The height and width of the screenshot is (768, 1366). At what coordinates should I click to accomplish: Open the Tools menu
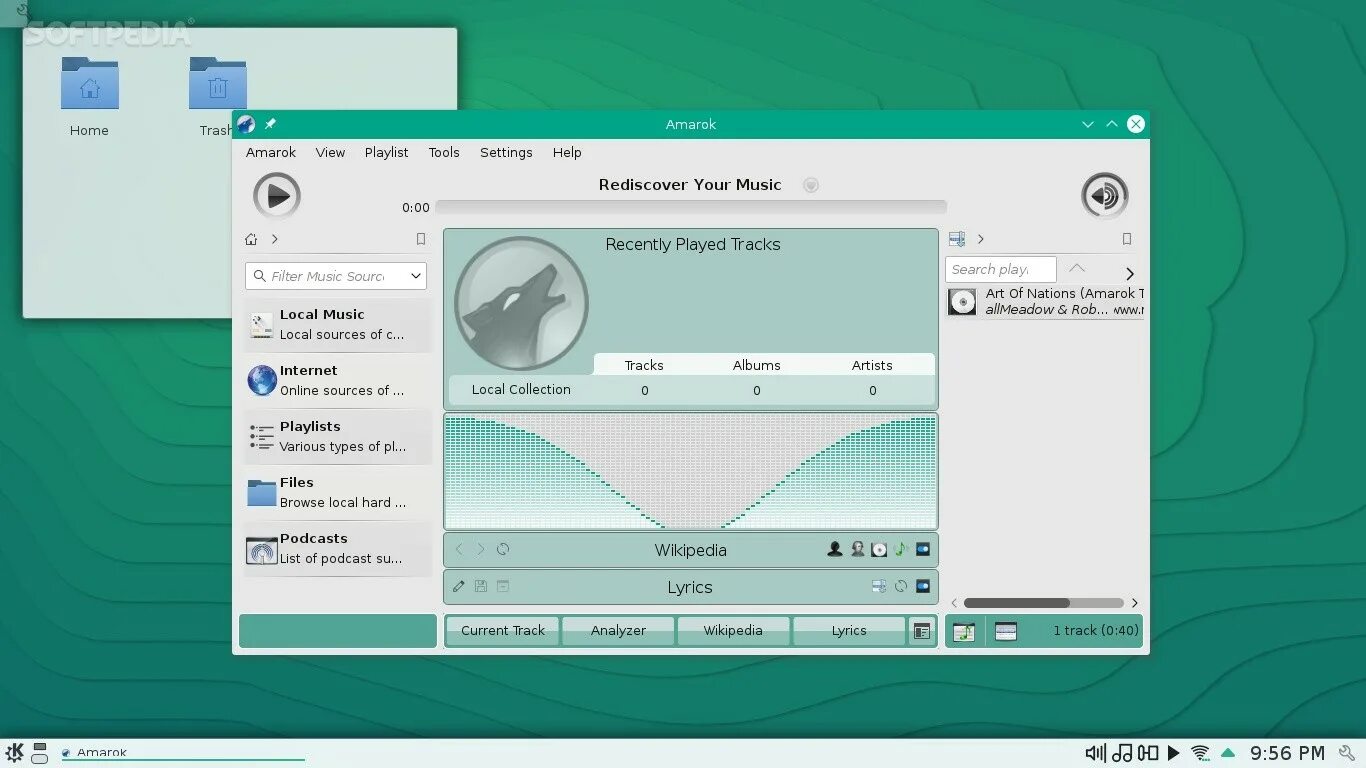coord(444,152)
